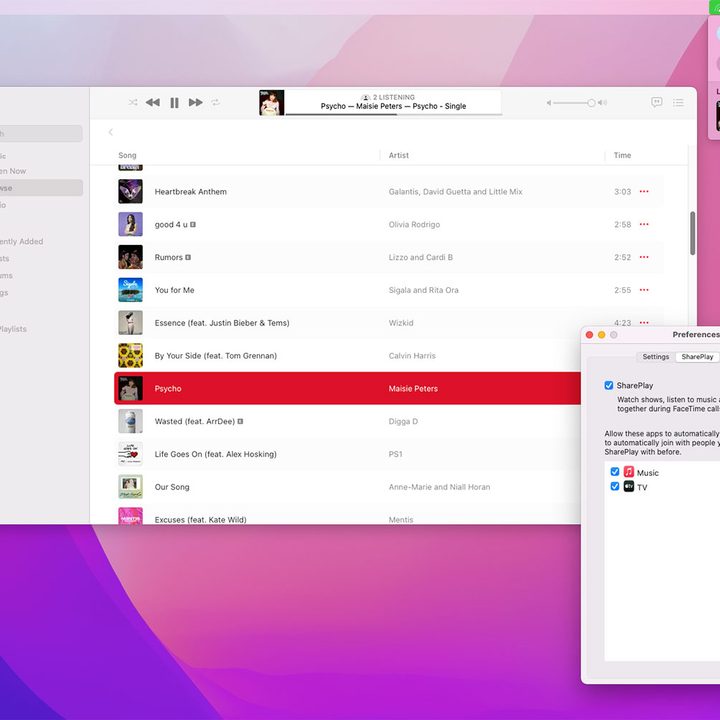Click artist Olivia Rodrigo
Viewport: 720px width, 720px height.
[414, 225]
